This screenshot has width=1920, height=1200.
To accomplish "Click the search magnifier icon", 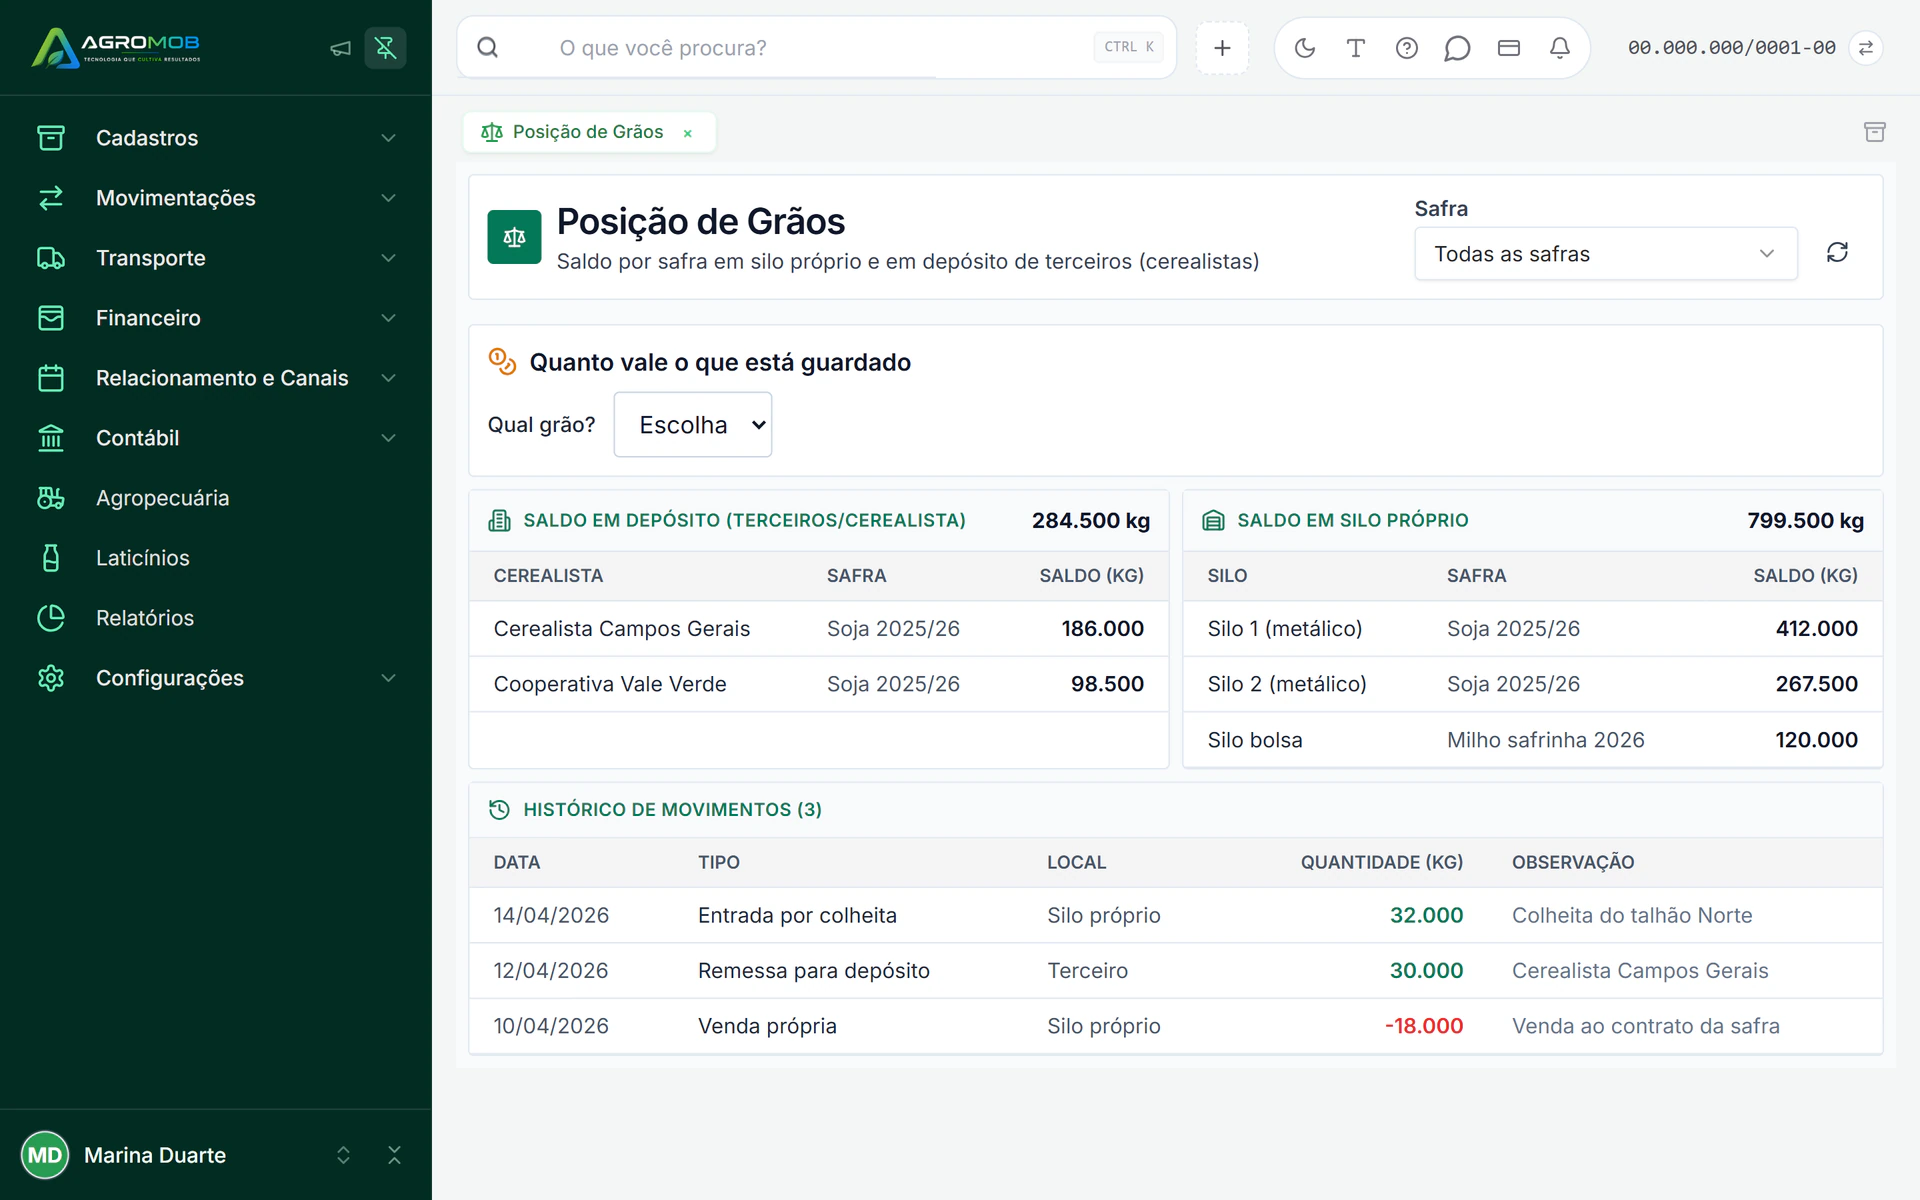I will click(x=487, y=48).
